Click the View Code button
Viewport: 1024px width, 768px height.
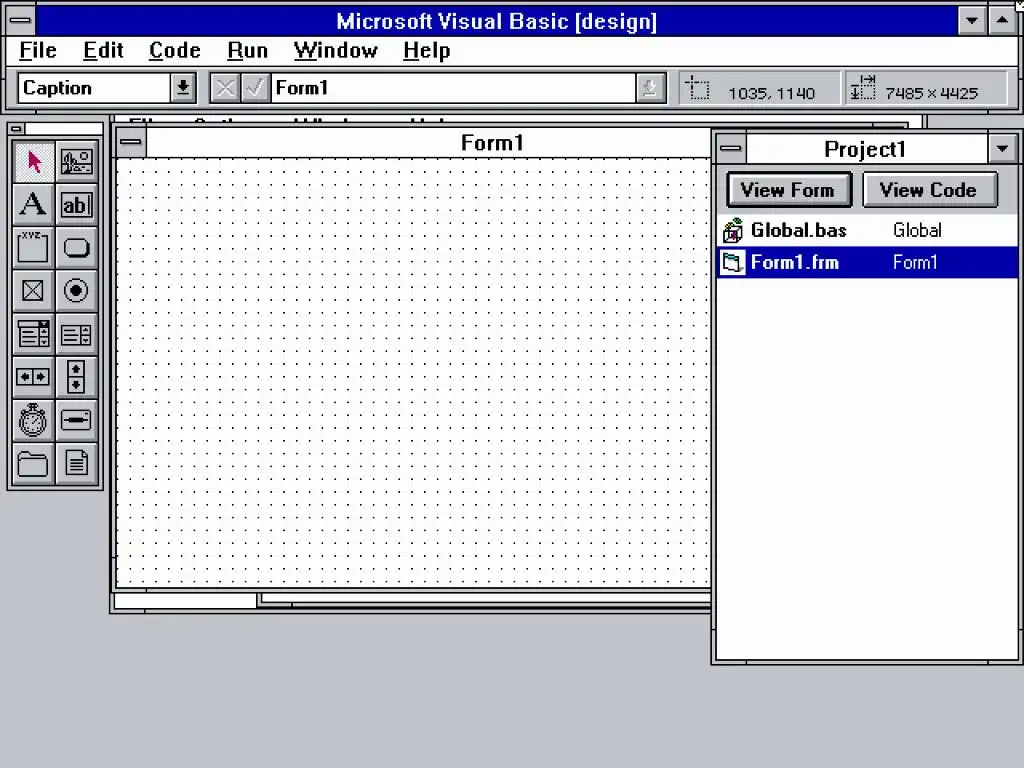(929, 190)
